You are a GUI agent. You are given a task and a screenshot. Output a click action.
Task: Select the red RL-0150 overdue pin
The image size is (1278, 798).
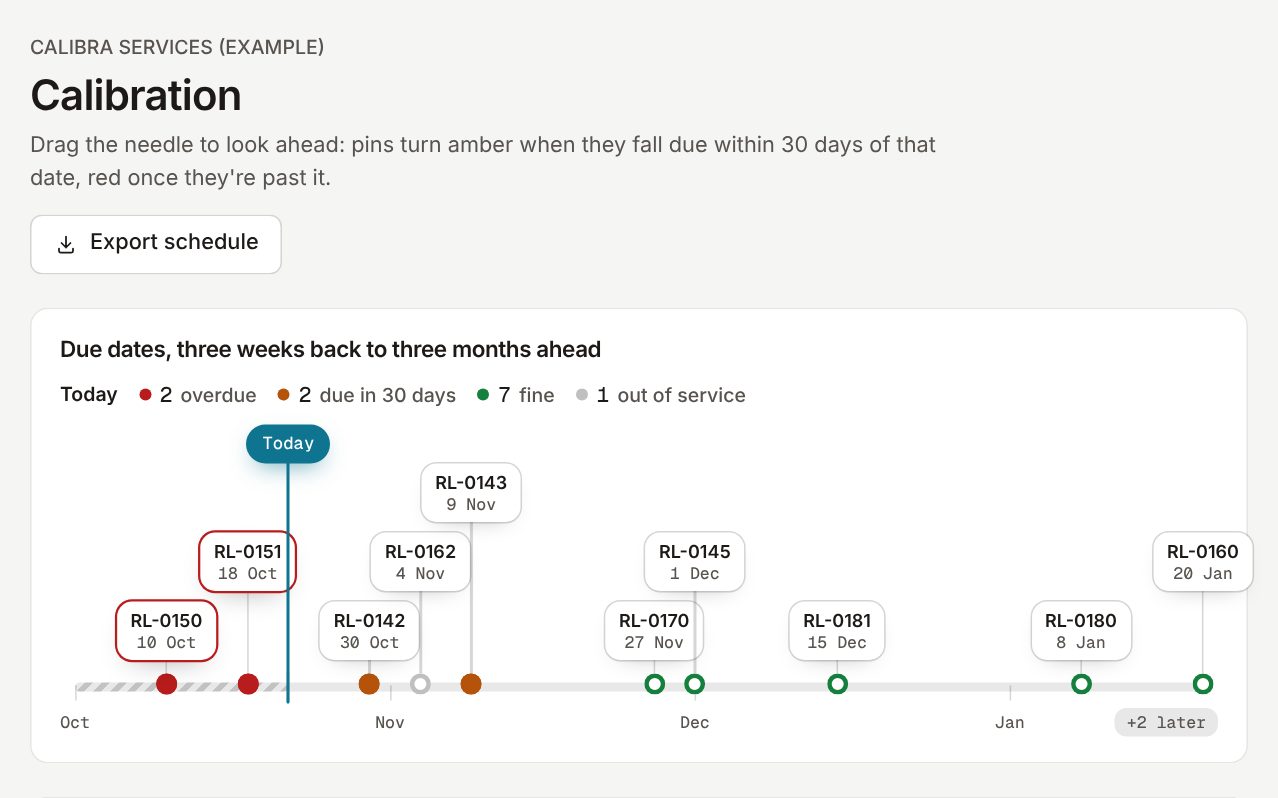point(167,684)
